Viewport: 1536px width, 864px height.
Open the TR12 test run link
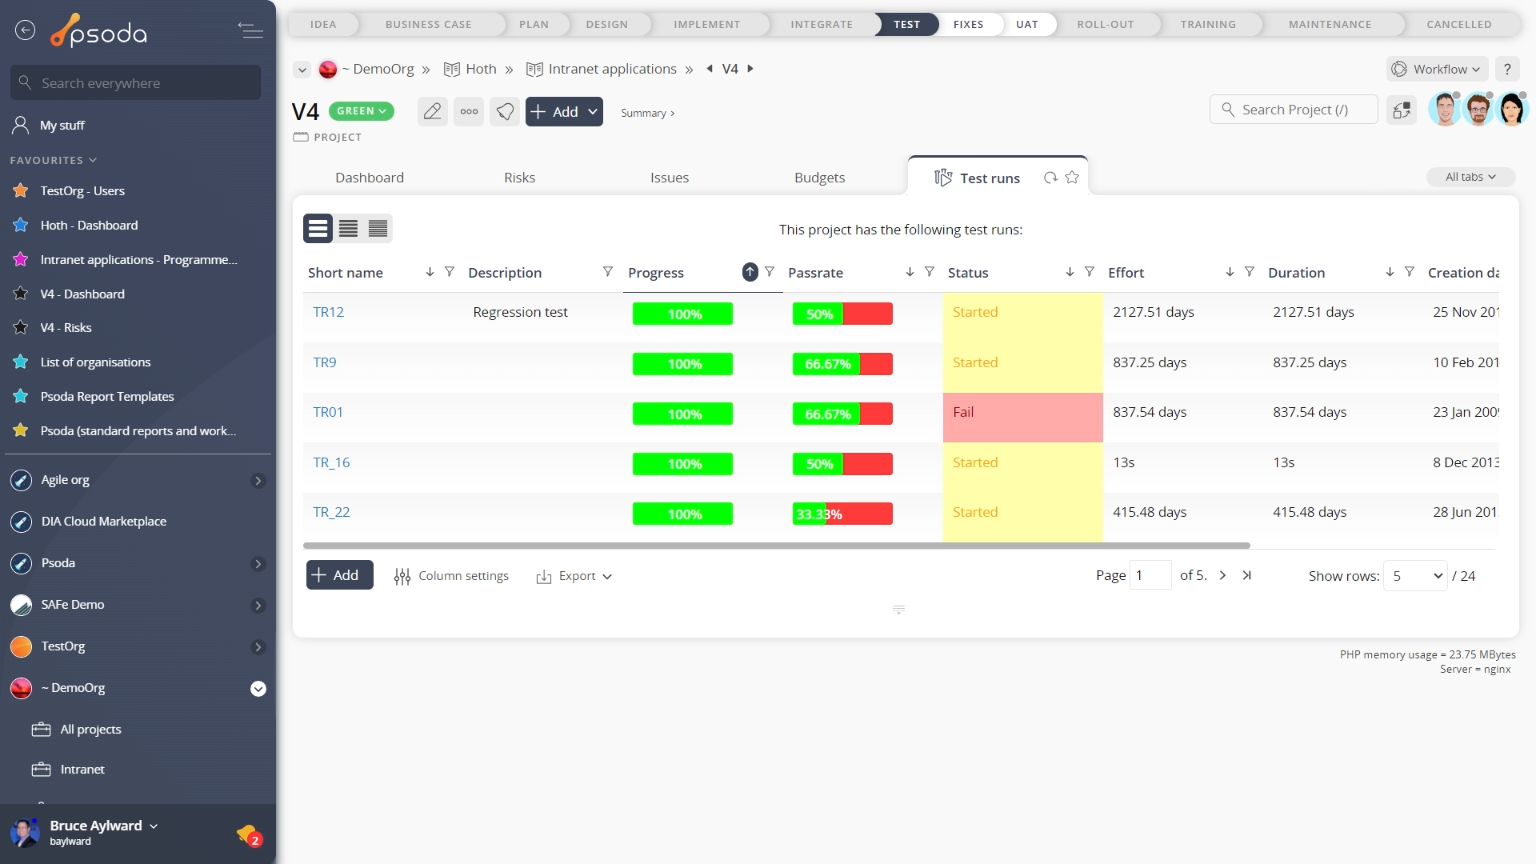tap(328, 312)
